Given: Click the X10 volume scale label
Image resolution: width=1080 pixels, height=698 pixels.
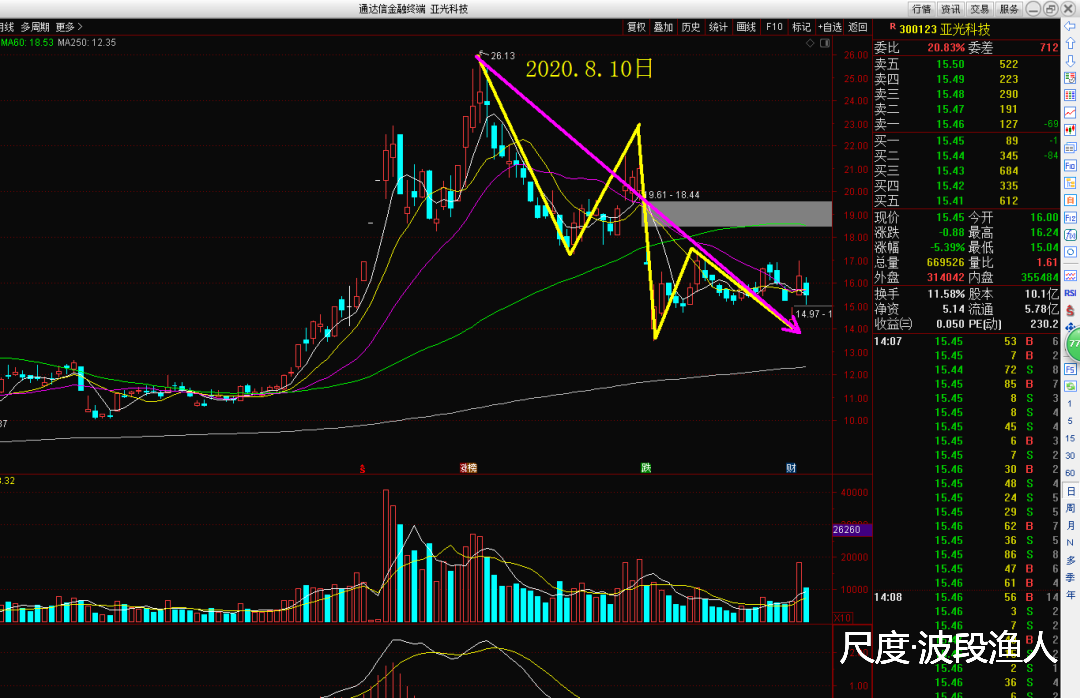Looking at the screenshot, I should pos(842,618).
